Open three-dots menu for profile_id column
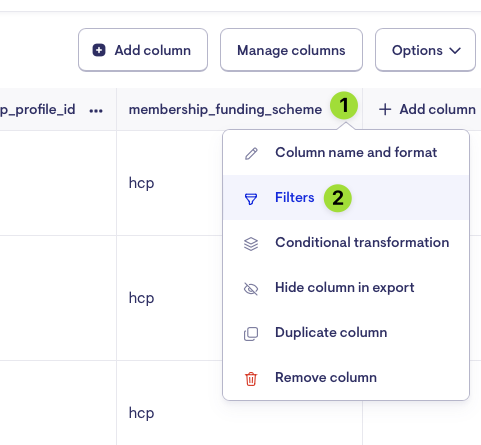Image resolution: width=481 pixels, height=445 pixels. pyautogui.click(x=96, y=111)
